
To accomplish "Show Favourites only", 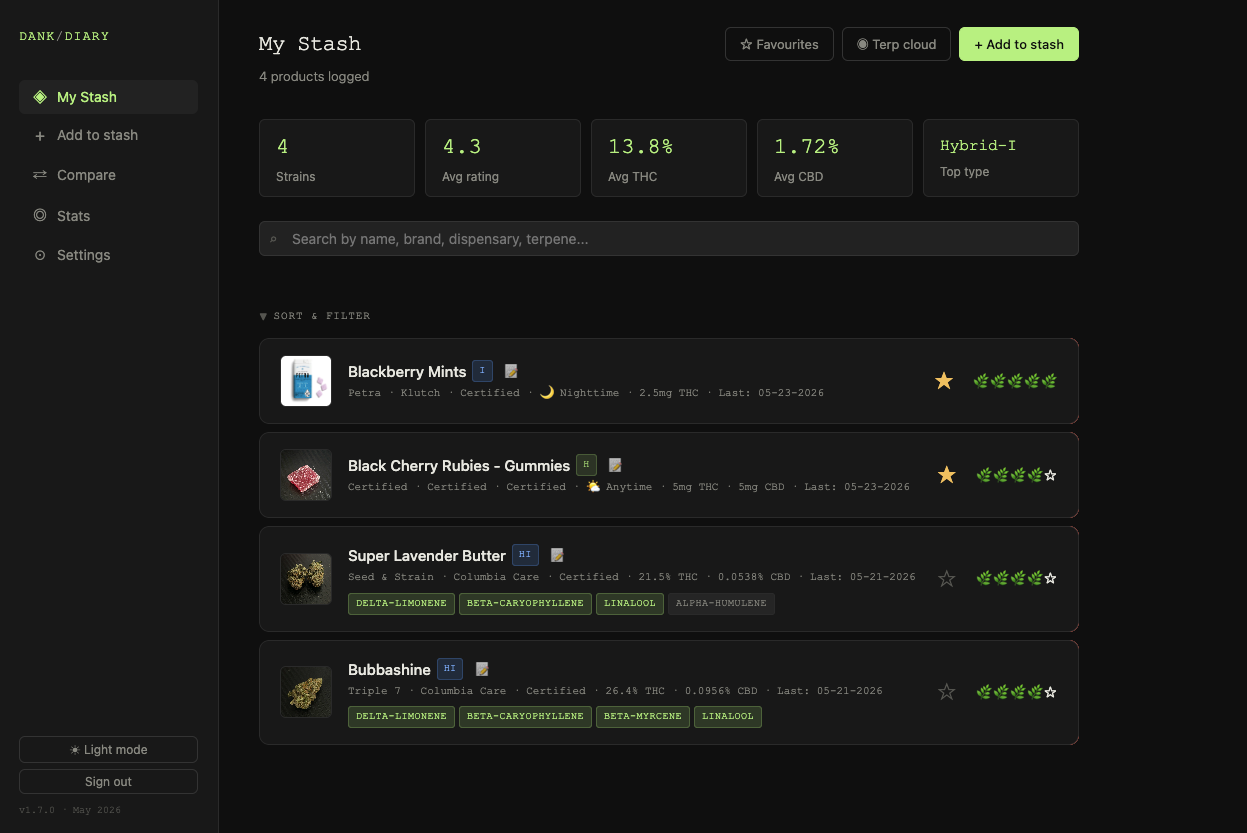I will pyautogui.click(x=779, y=44).
